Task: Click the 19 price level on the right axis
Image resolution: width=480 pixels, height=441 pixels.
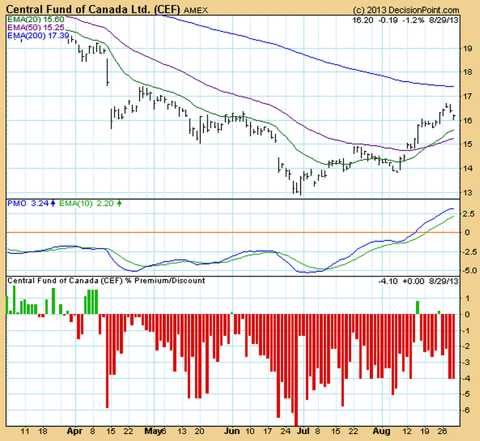Action: tap(467, 49)
